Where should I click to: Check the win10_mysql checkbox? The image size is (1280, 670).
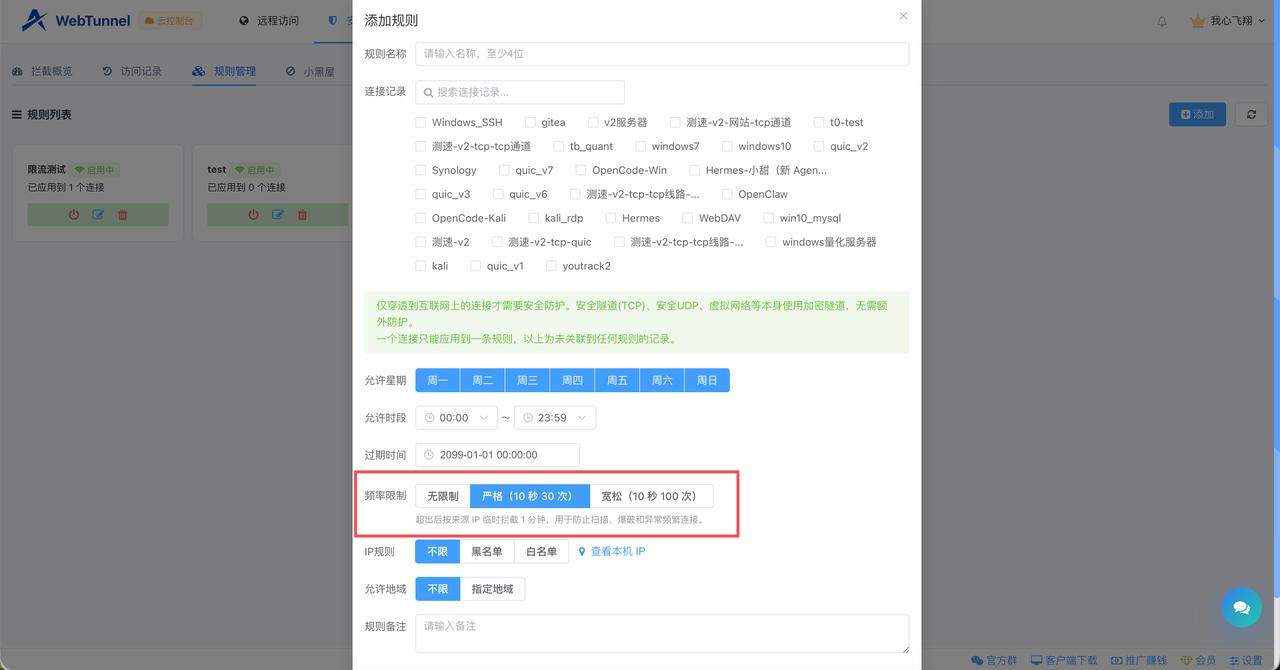[x=769, y=218]
